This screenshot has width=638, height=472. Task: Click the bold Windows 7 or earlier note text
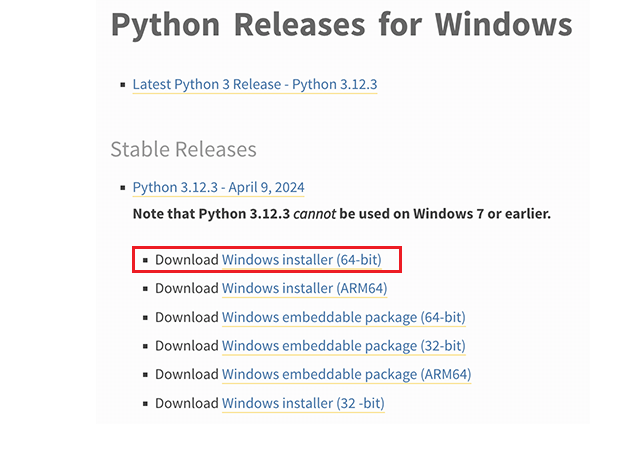pyautogui.click(x=482, y=214)
